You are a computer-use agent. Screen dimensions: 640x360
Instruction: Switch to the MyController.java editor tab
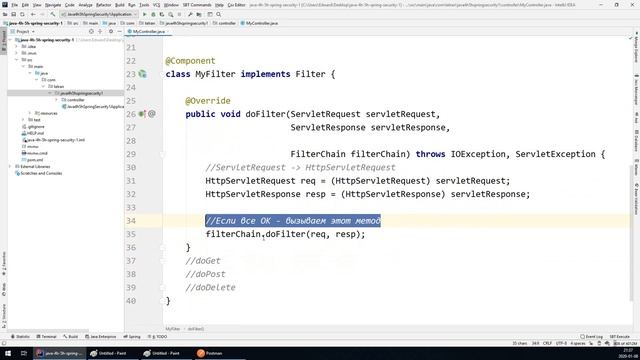148,31
